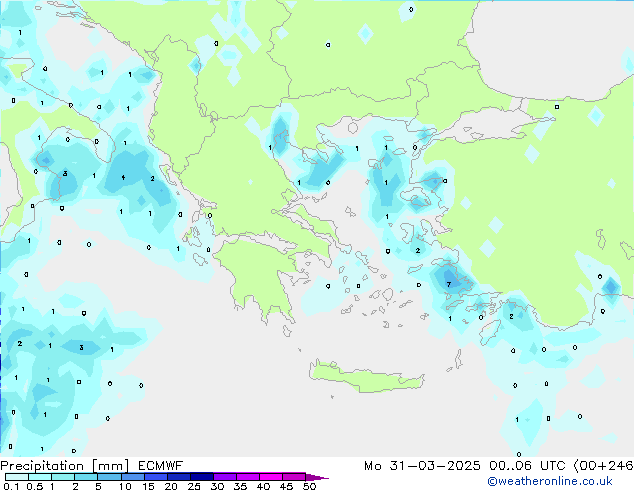Click the 45–50 mm legend color swatch

[294, 477]
